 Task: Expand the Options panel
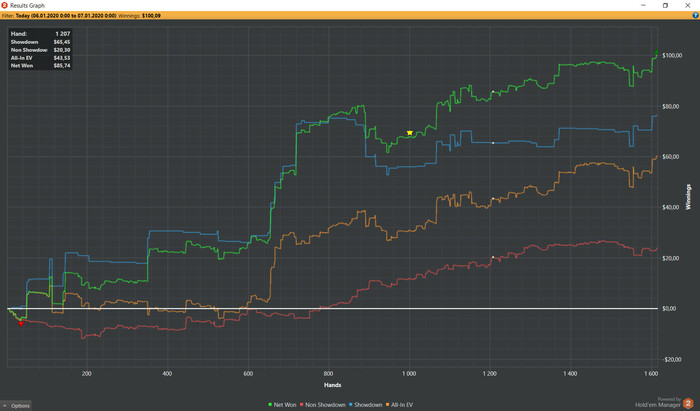[16, 405]
